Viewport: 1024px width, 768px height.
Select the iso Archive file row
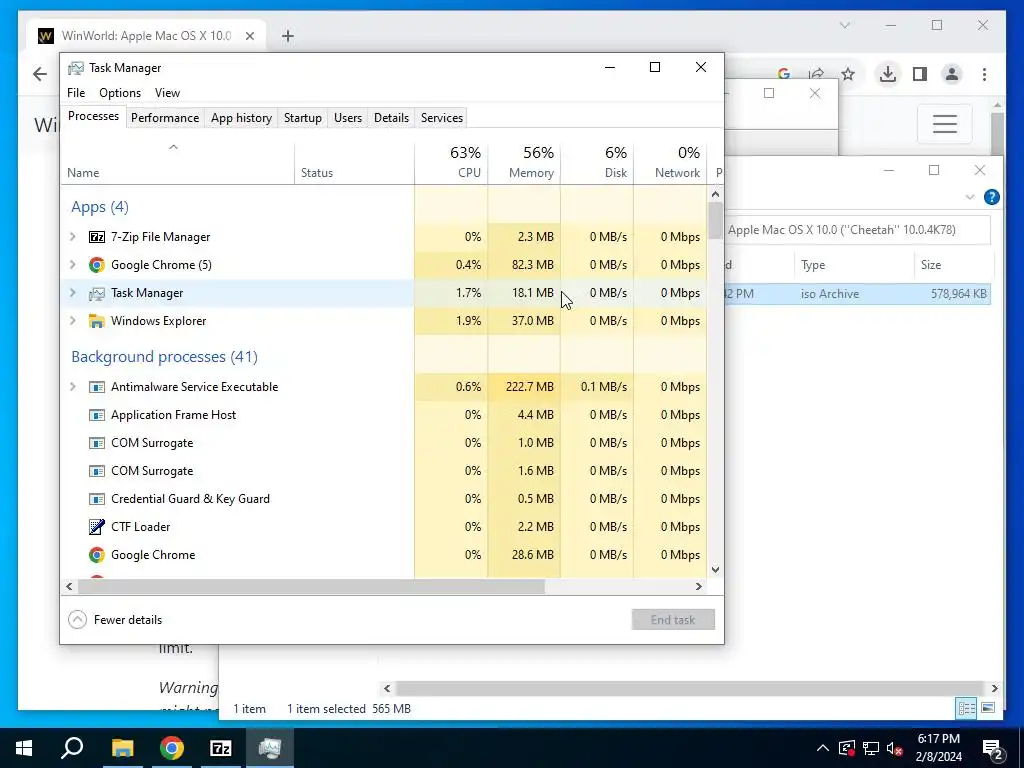pyautogui.click(x=857, y=294)
